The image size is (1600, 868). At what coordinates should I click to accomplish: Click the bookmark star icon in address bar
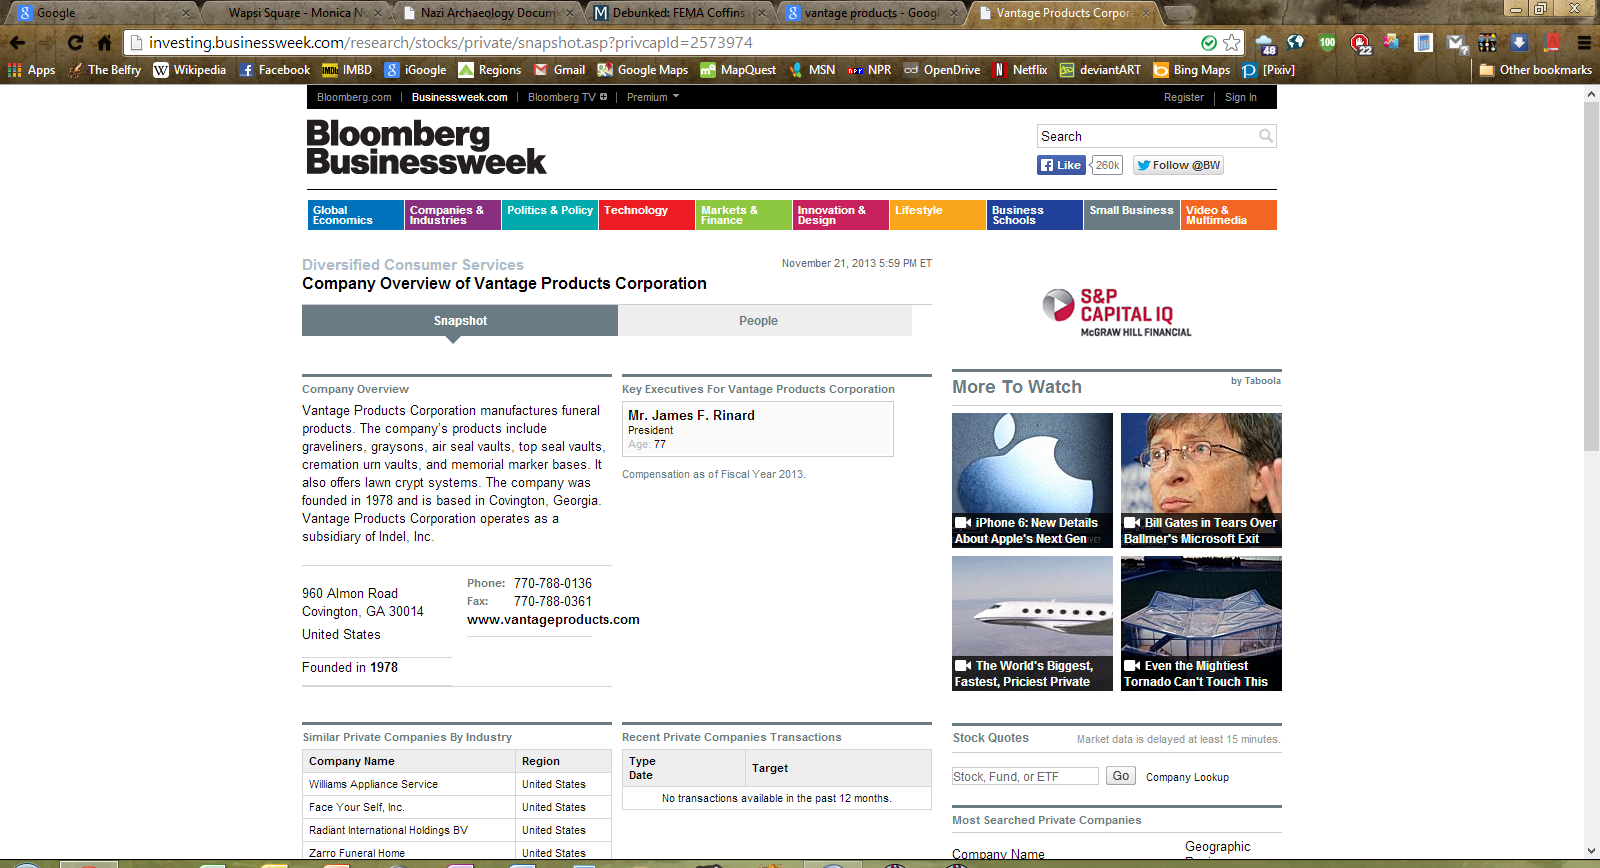[1232, 43]
